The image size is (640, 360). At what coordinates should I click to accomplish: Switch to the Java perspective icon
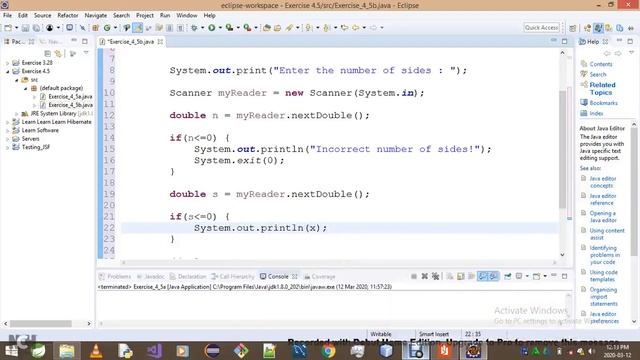[598, 28]
